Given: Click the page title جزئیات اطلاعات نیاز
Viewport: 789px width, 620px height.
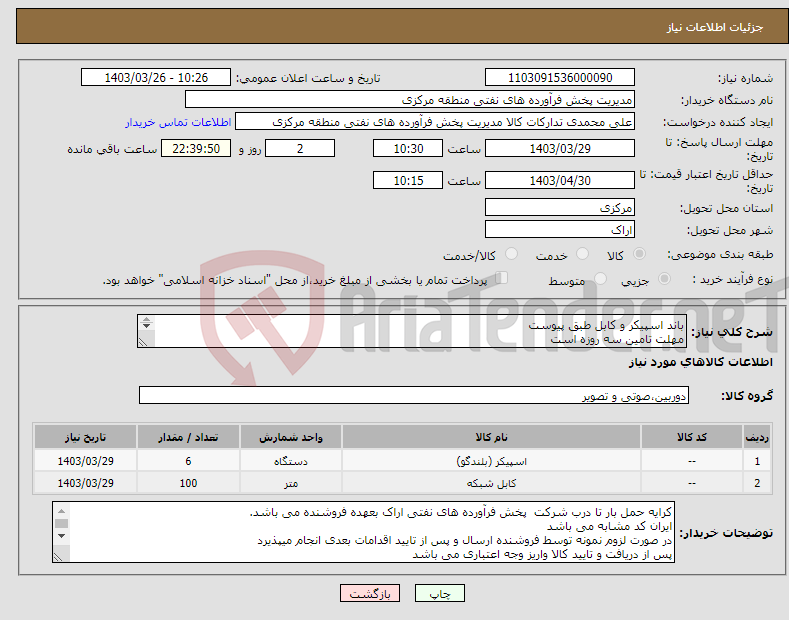Looking at the screenshot, I should [715, 27].
